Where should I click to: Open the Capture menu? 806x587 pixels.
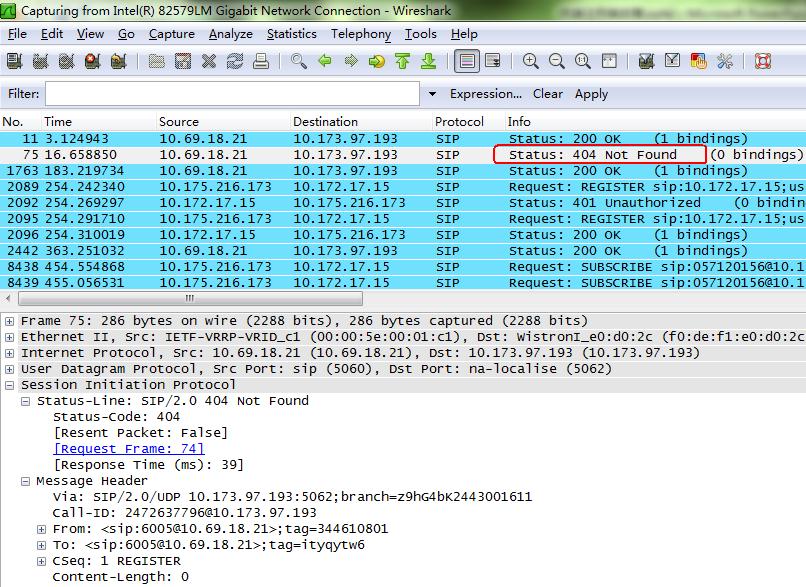(x=172, y=34)
